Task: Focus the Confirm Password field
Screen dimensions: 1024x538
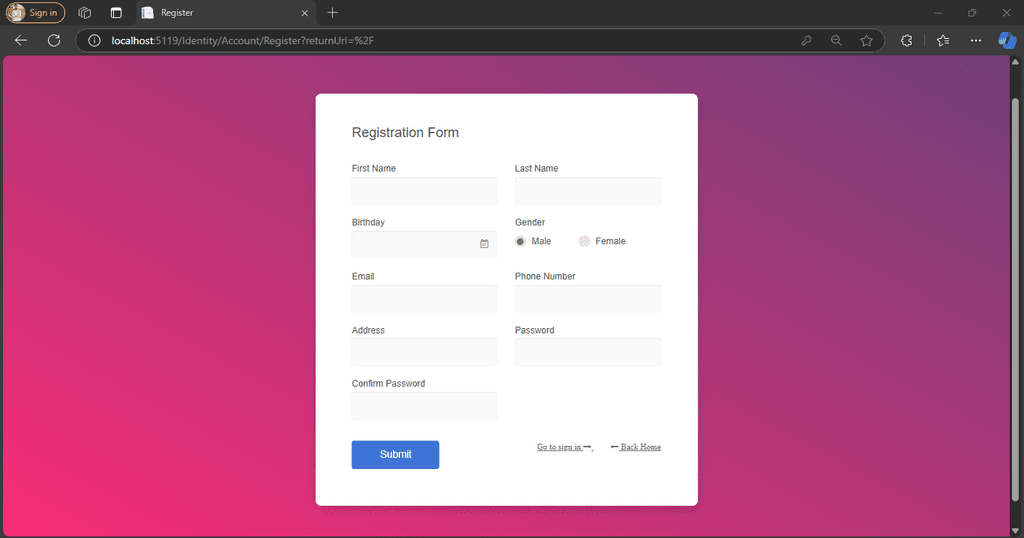Action: point(424,406)
